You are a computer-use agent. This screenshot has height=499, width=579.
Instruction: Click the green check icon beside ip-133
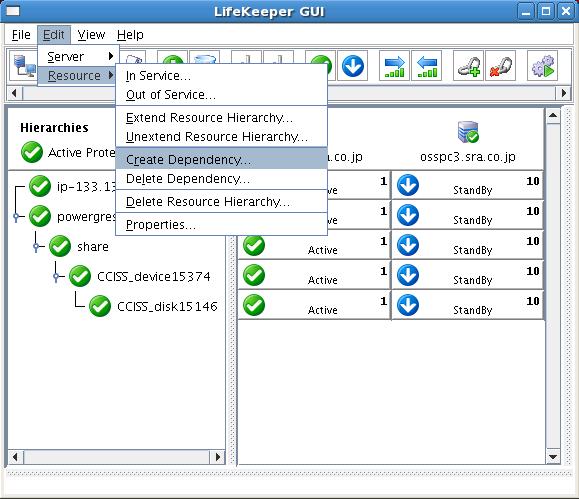click(x=40, y=186)
